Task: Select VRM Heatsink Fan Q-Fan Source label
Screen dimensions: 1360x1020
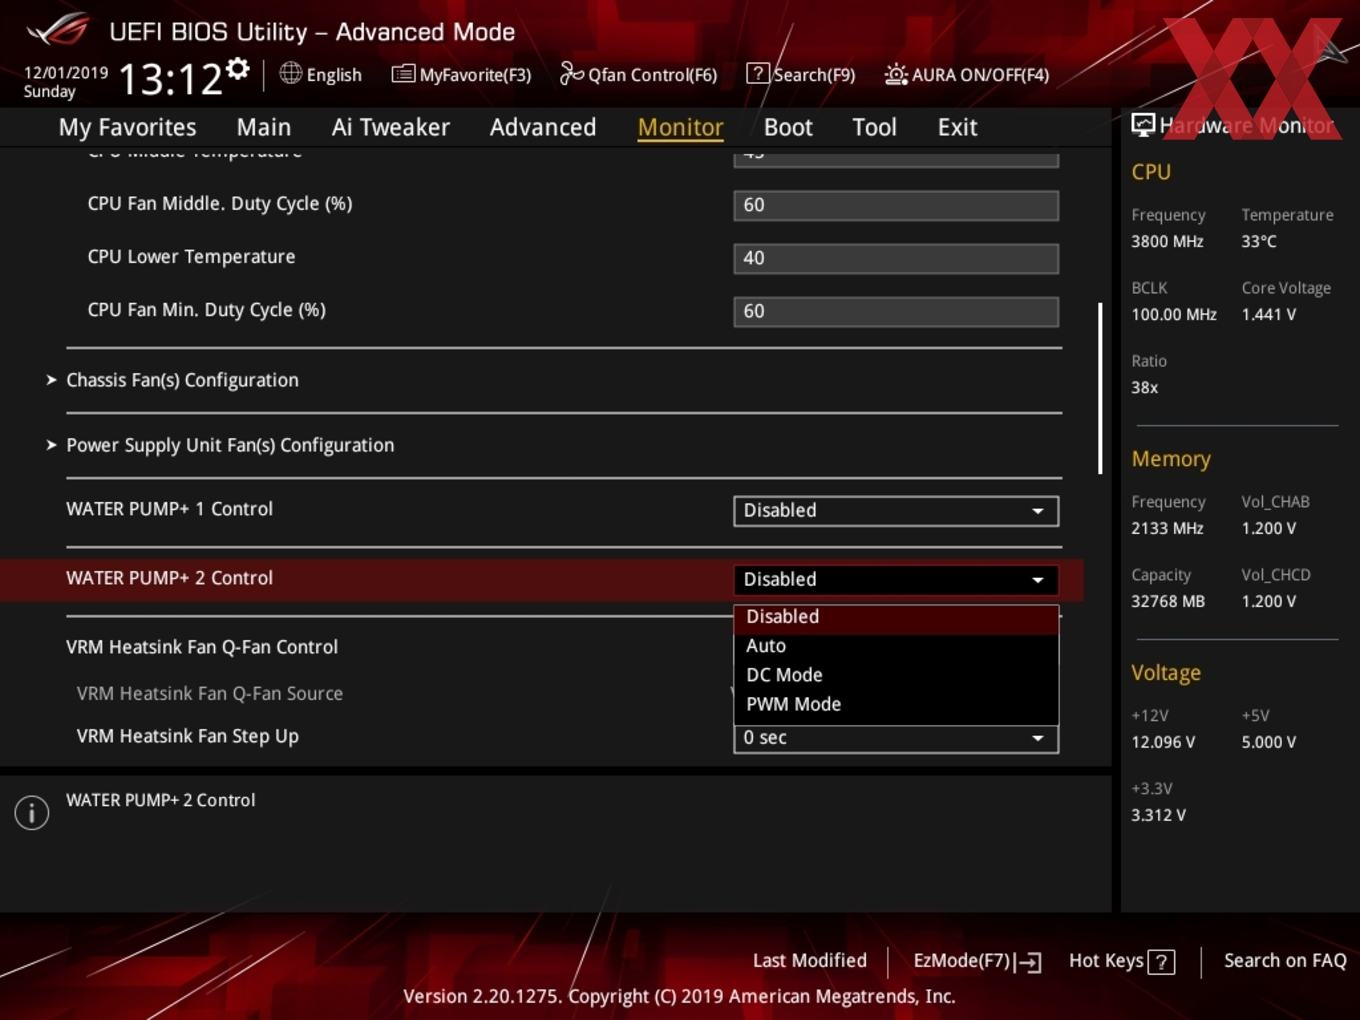Action: click(x=210, y=693)
